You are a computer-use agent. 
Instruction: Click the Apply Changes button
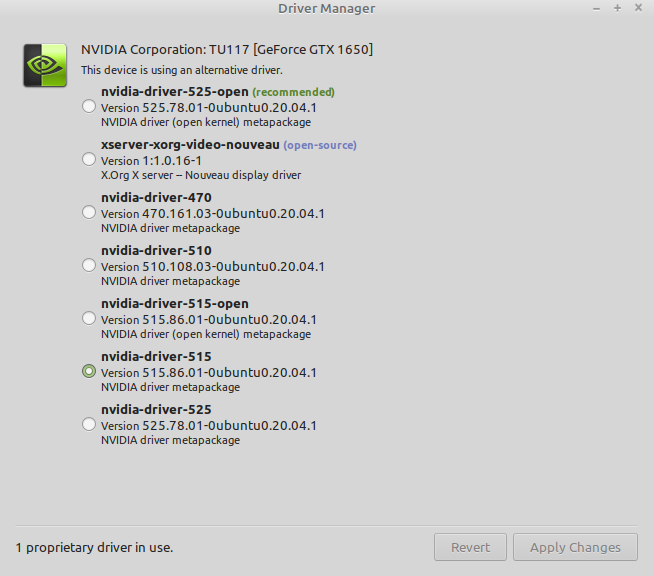click(x=575, y=547)
